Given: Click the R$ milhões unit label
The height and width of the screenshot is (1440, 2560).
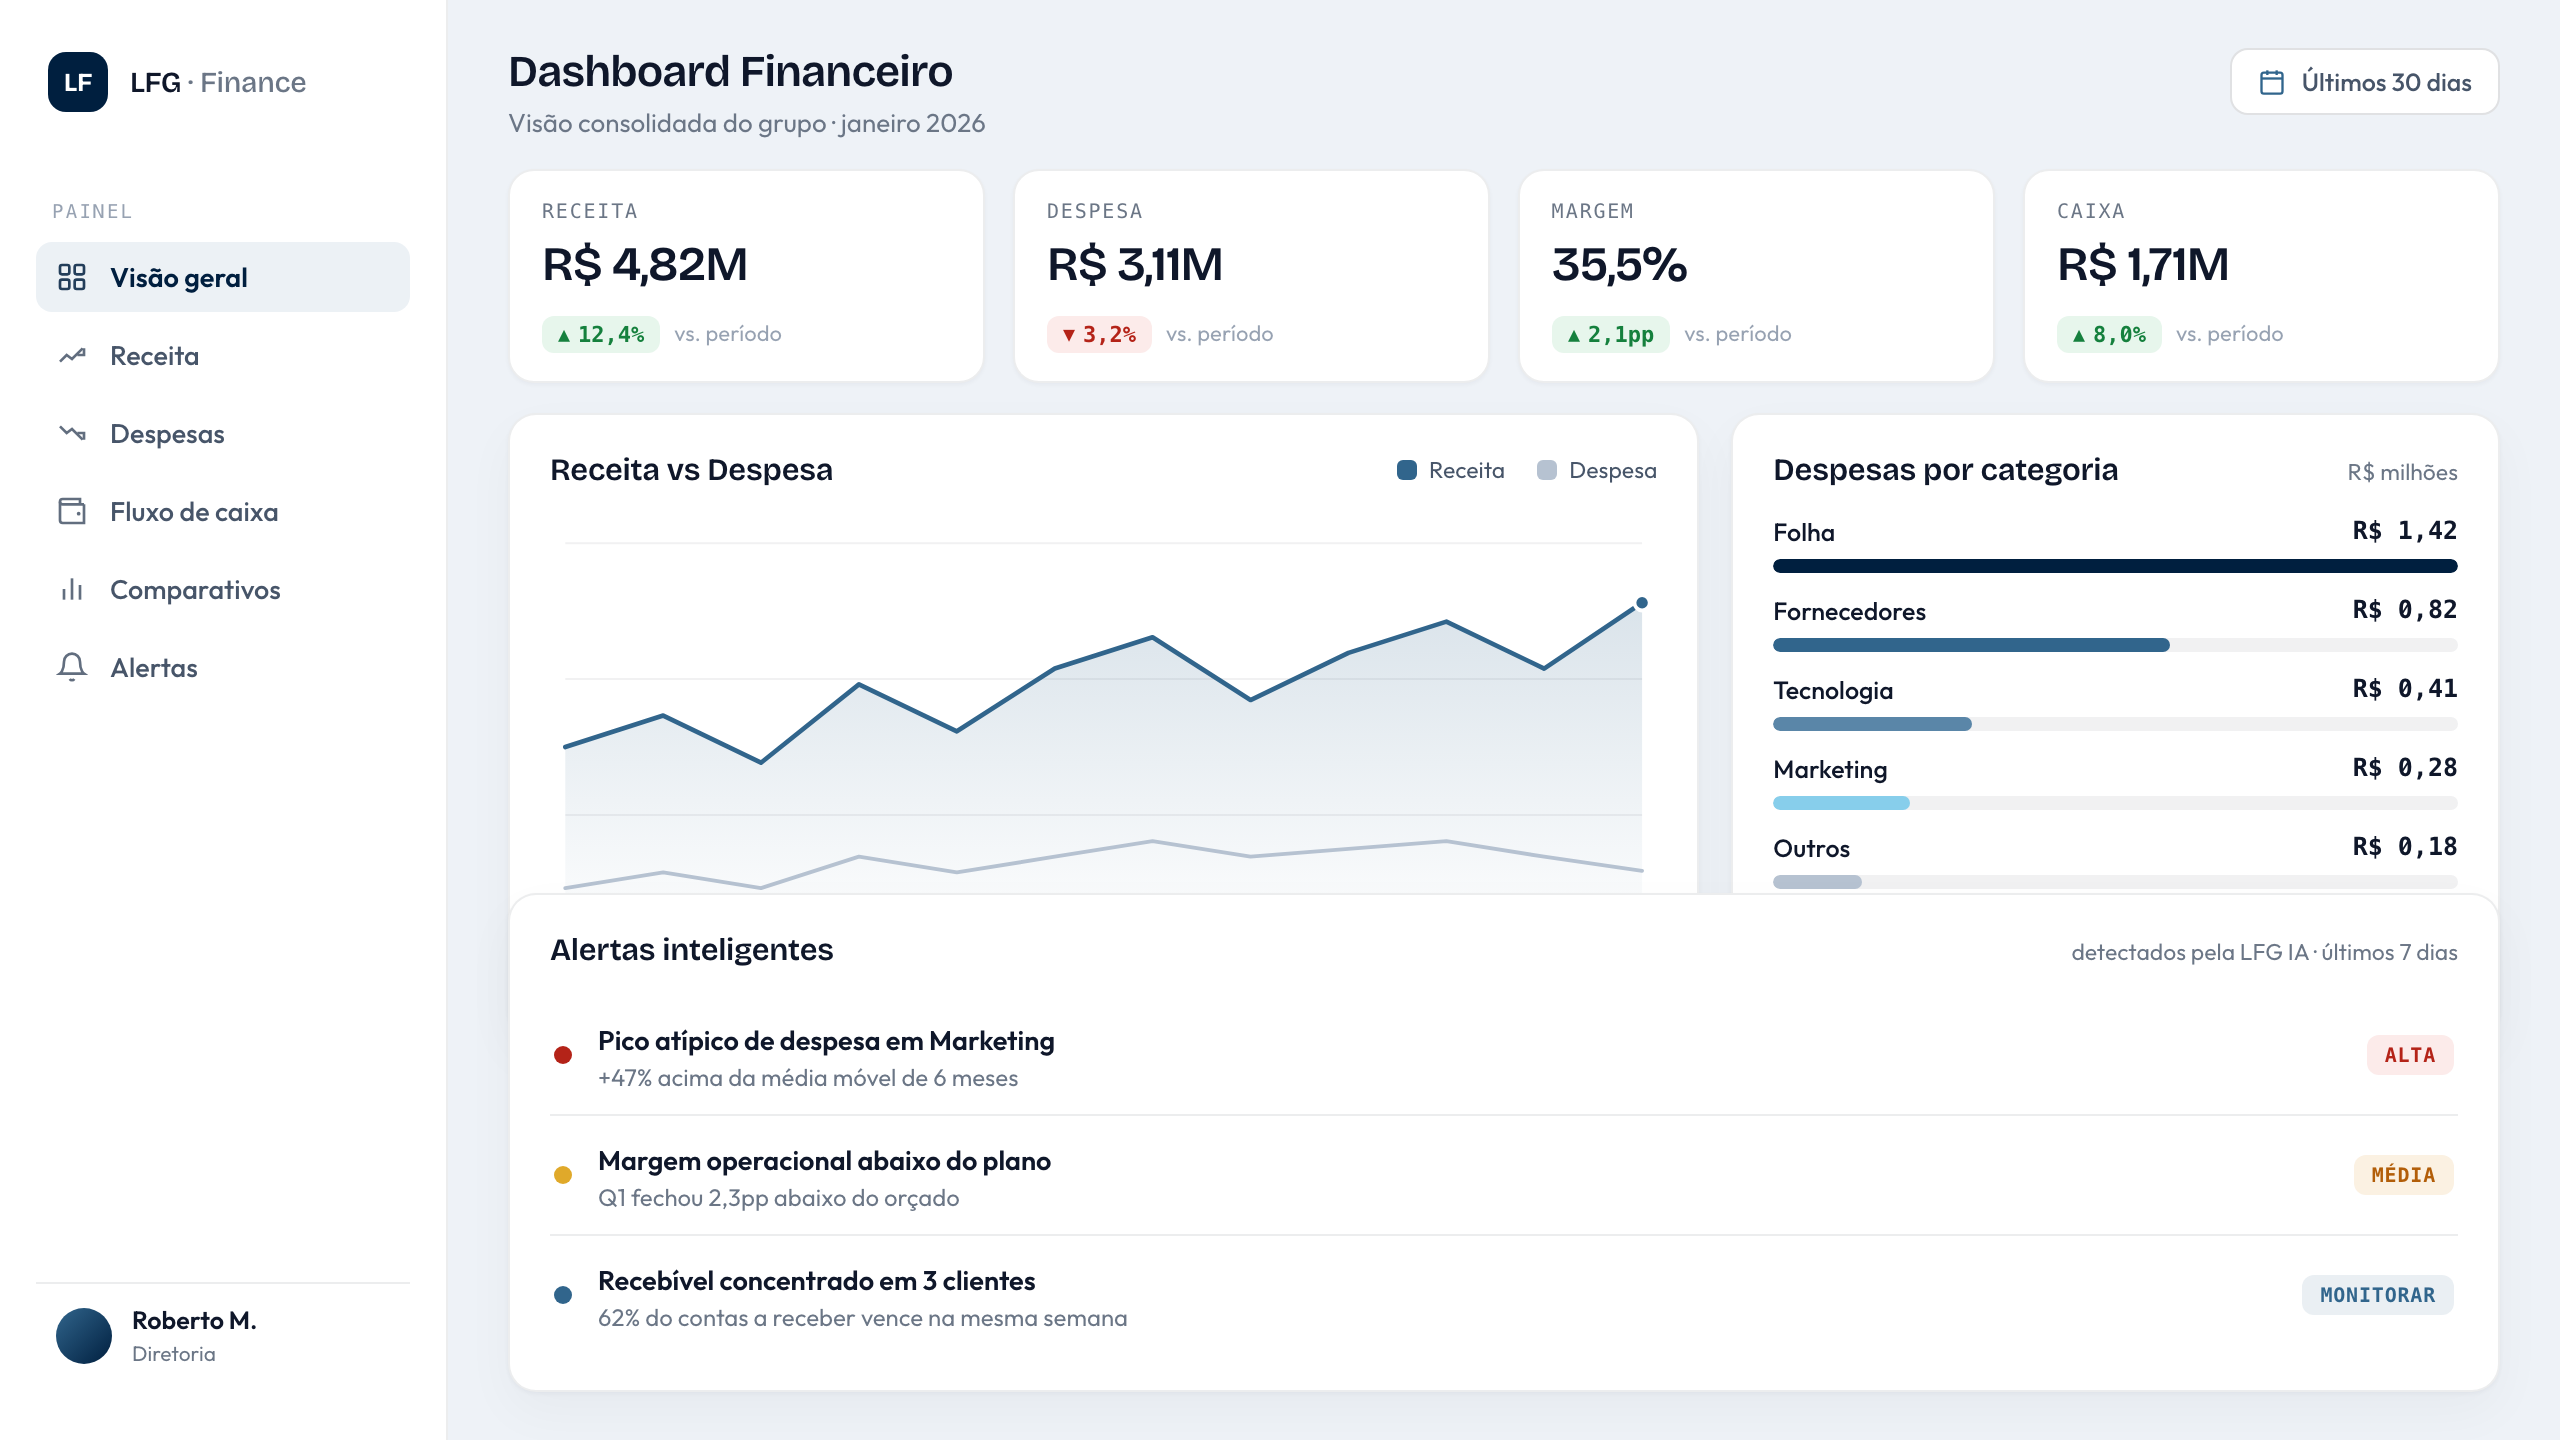Looking at the screenshot, I should point(2402,472).
